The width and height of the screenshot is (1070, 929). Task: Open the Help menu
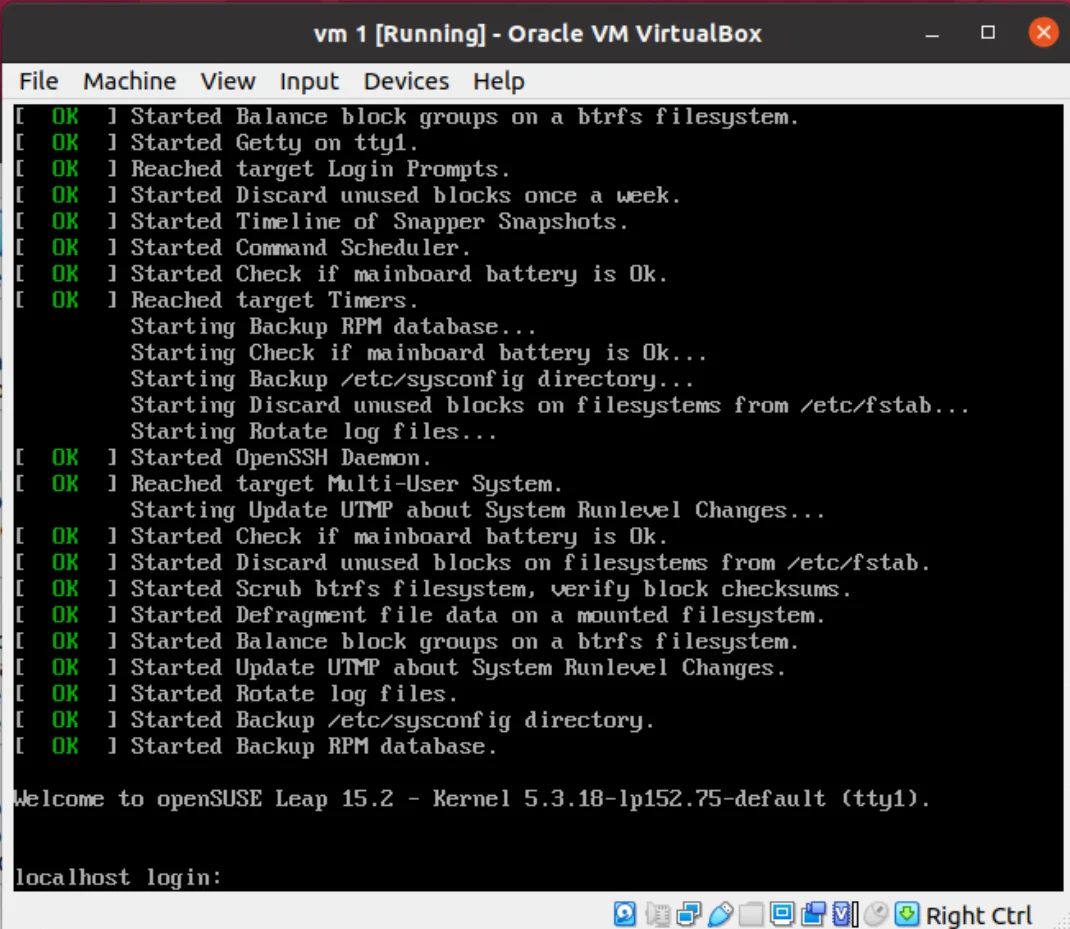click(x=499, y=82)
